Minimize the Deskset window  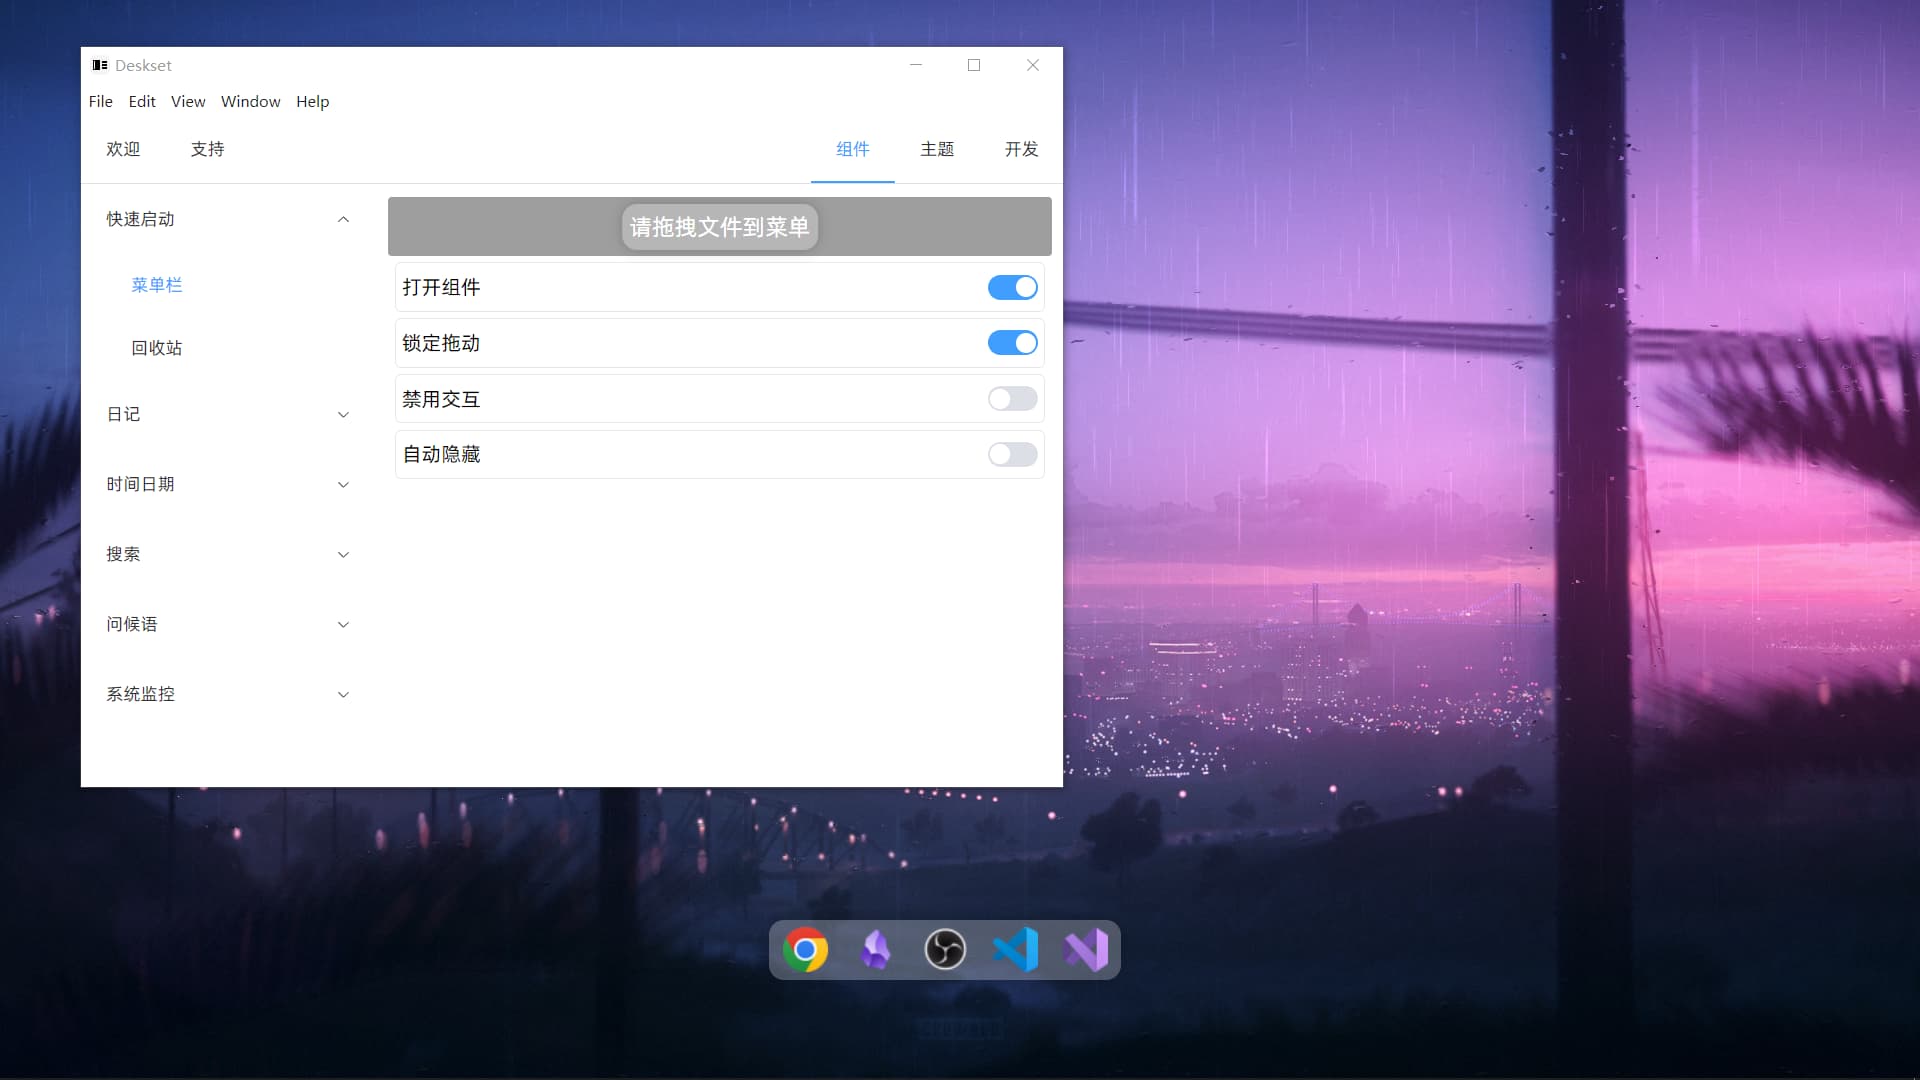click(915, 65)
